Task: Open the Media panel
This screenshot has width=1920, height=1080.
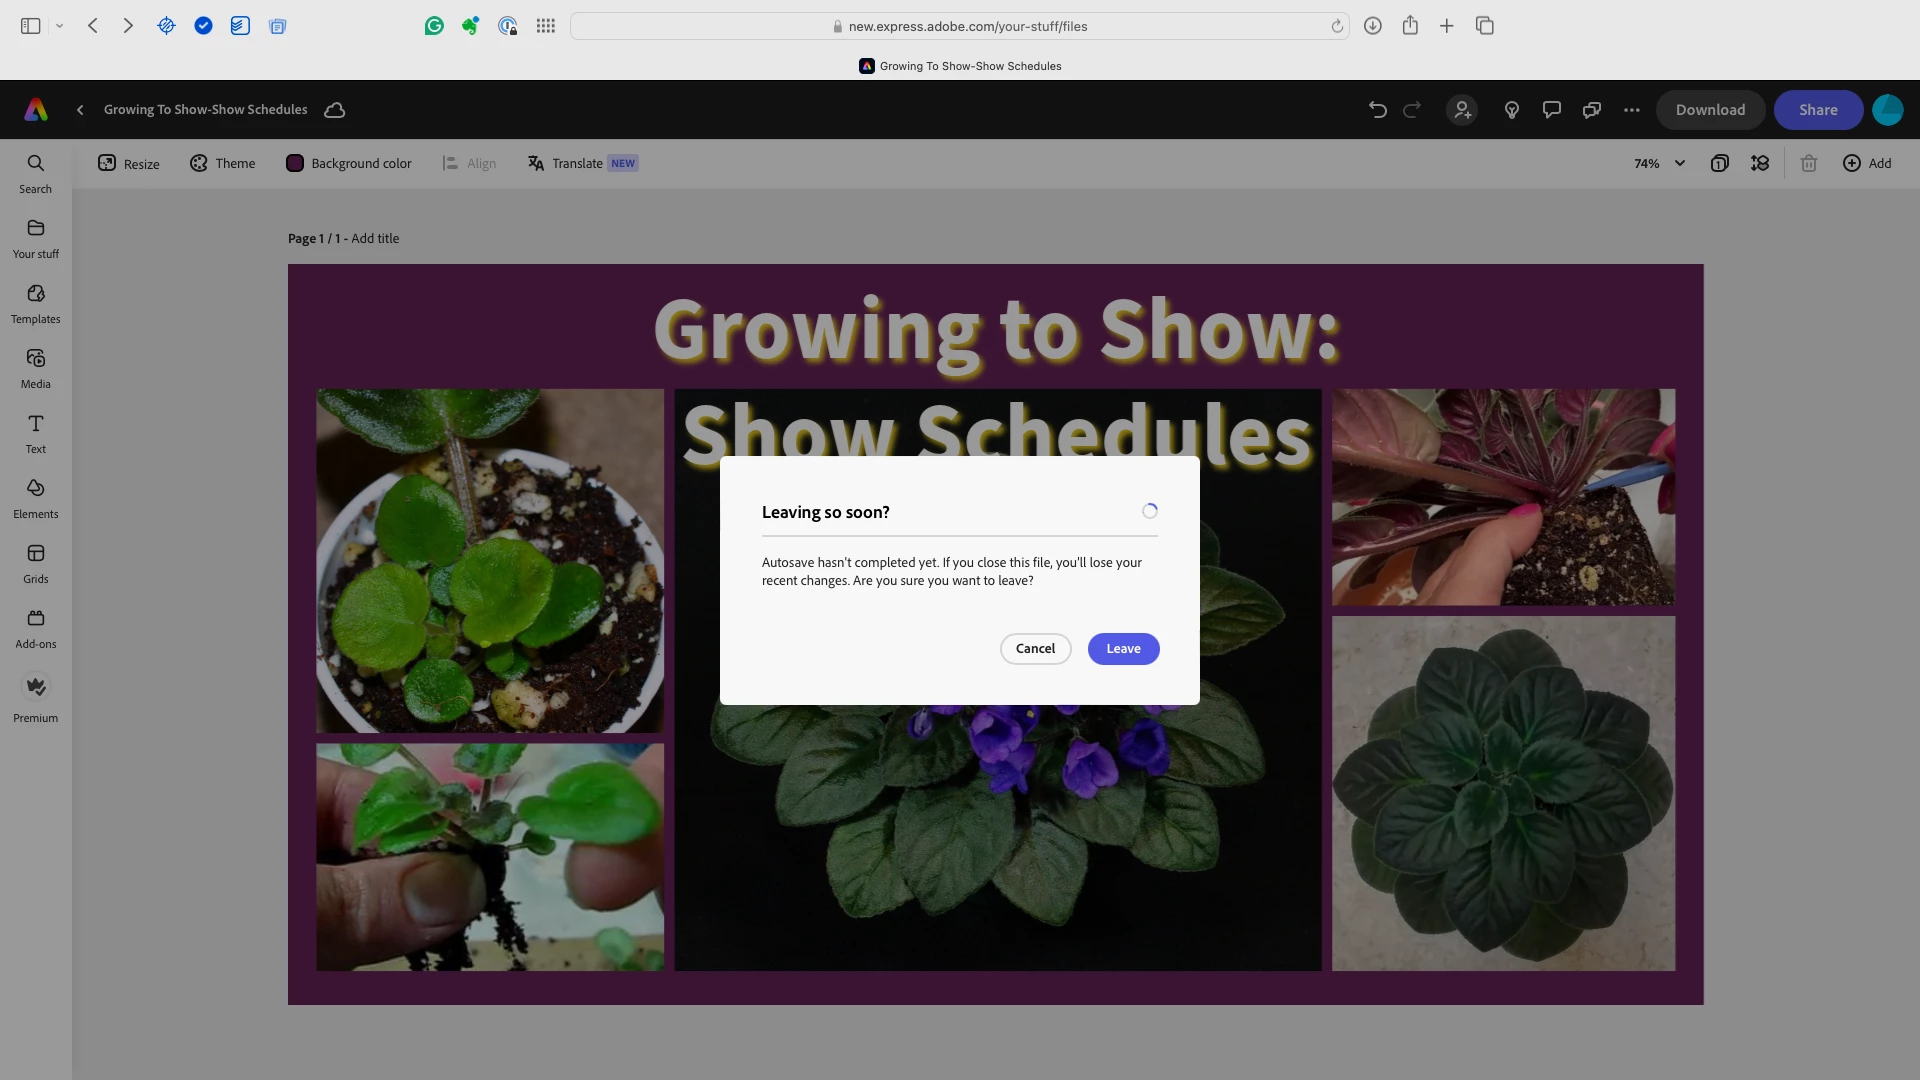Action: click(35, 369)
